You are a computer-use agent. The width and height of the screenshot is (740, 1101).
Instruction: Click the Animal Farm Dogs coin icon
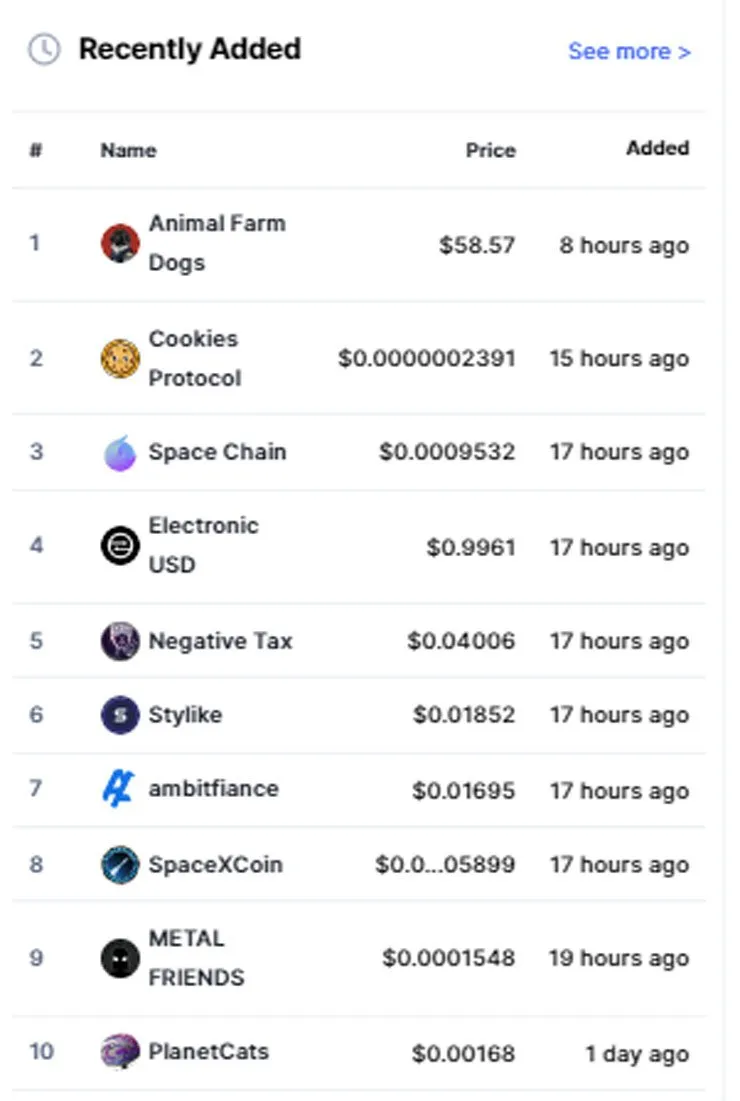[x=120, y=244]
